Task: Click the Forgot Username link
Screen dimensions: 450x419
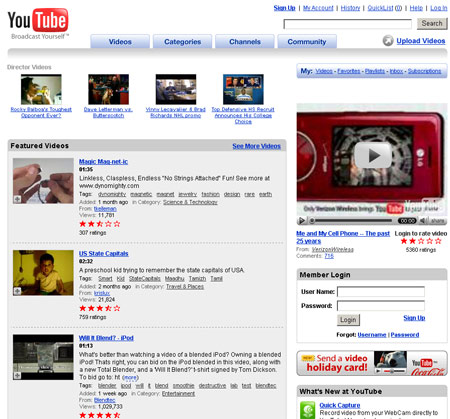Action: point(372,334)
